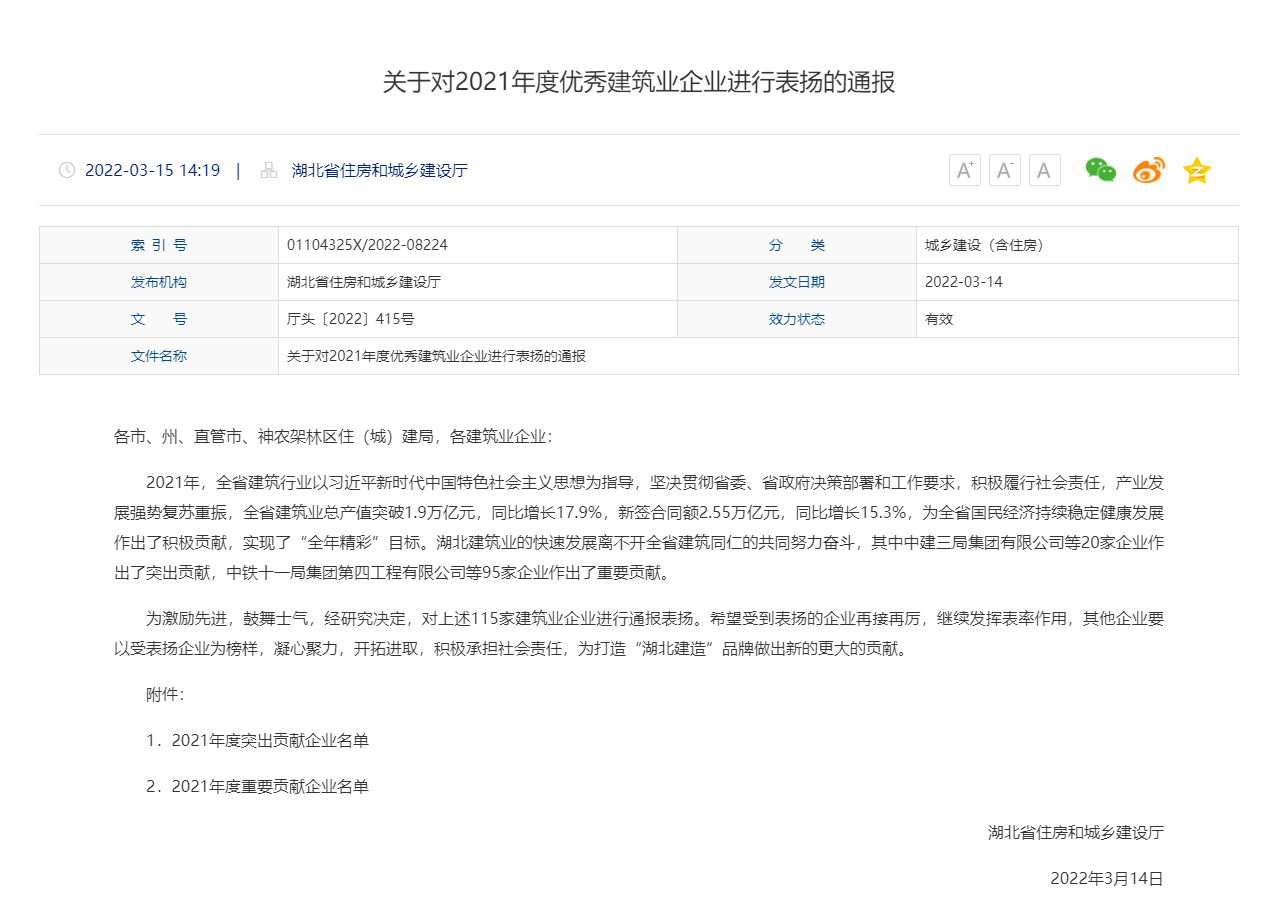This screenshot has width=1267, height=908.
Task: Click the signature date 2022年3月14日
Action: tap(1106, 878)
